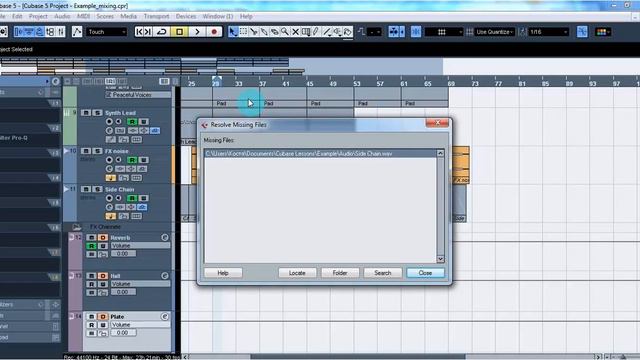
Task: Solo the Synth Lead track
Action: pyautogui.click(x=97, y=113)
